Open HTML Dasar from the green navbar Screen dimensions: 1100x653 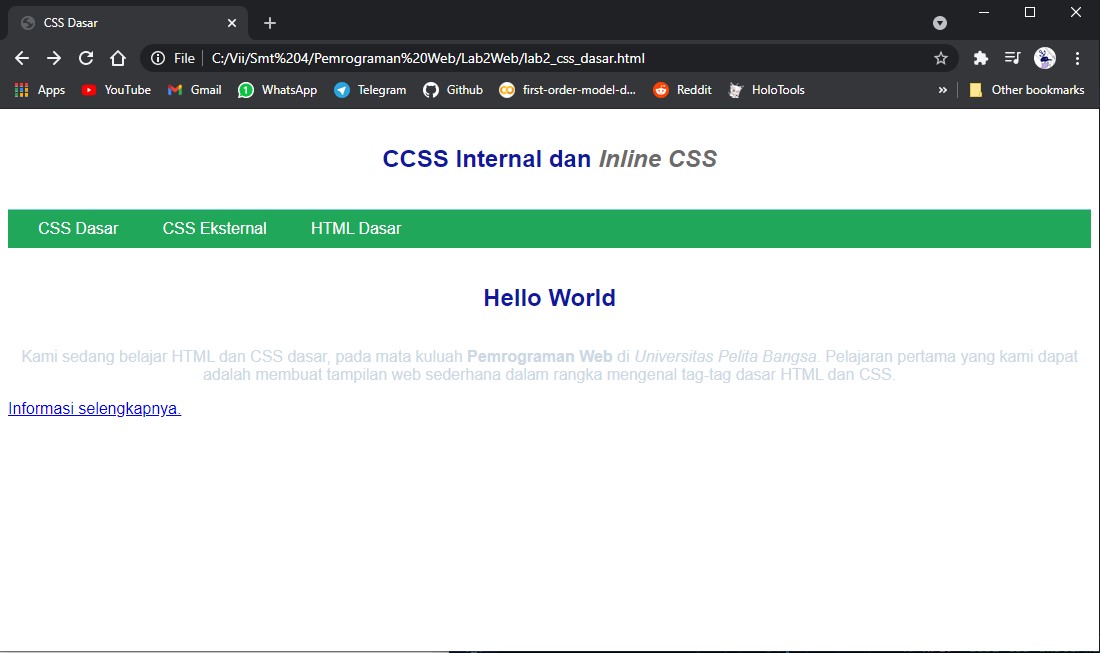[355, 228]
